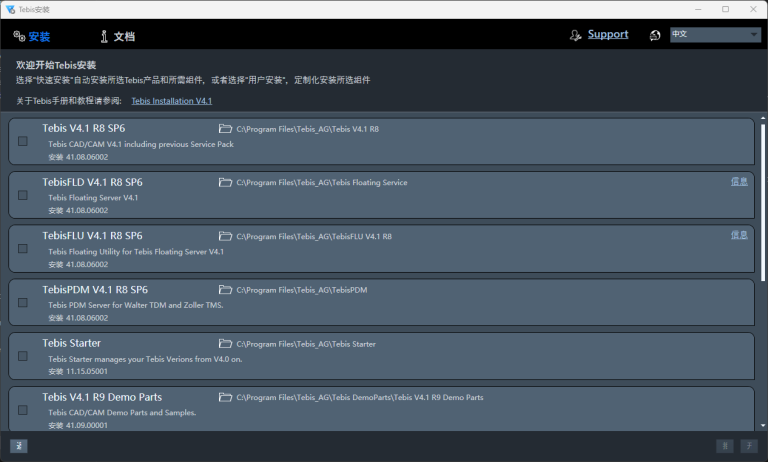Viewport: 768px width, 462px height.
Task: Open the Tebis Installation V4.1 link
Action: coord(171,101)
